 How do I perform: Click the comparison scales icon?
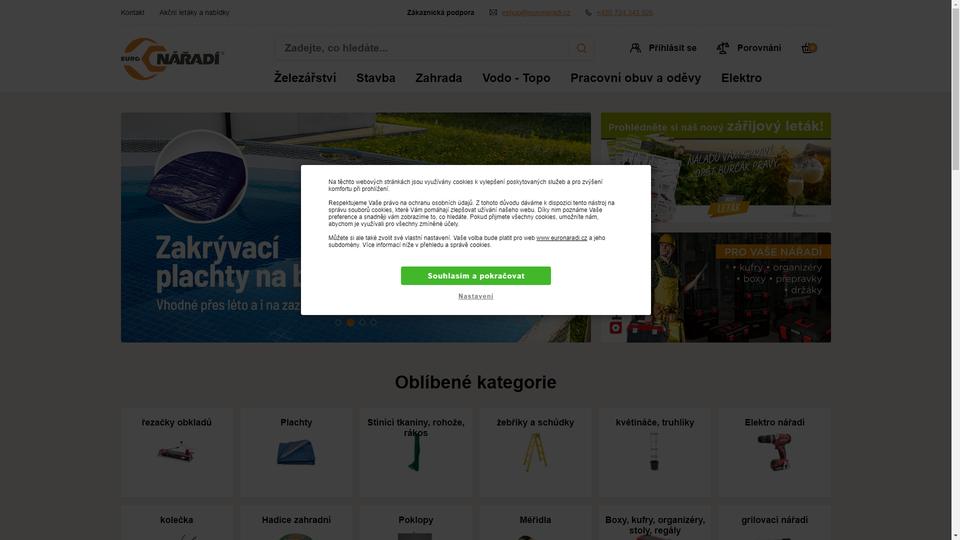[722, 48]
